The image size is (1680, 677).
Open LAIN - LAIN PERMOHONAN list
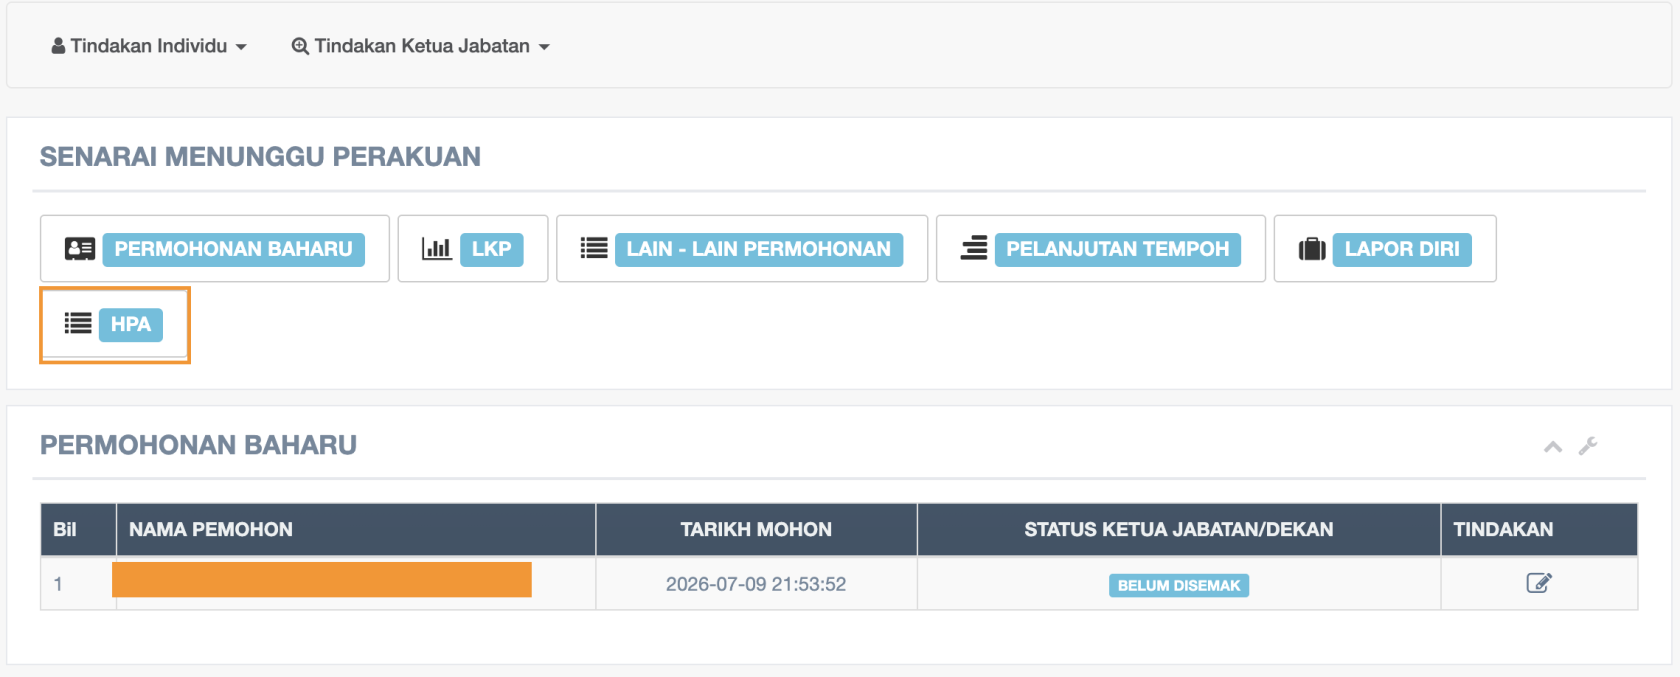pos(758,249)
